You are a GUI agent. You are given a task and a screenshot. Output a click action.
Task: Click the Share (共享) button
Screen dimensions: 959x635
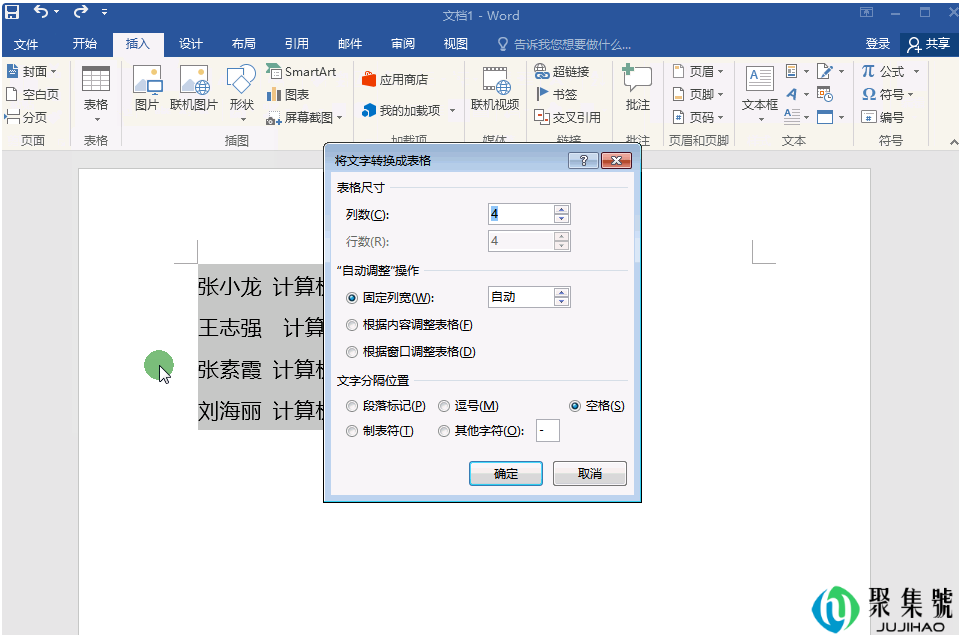click(x=929, y=44)
